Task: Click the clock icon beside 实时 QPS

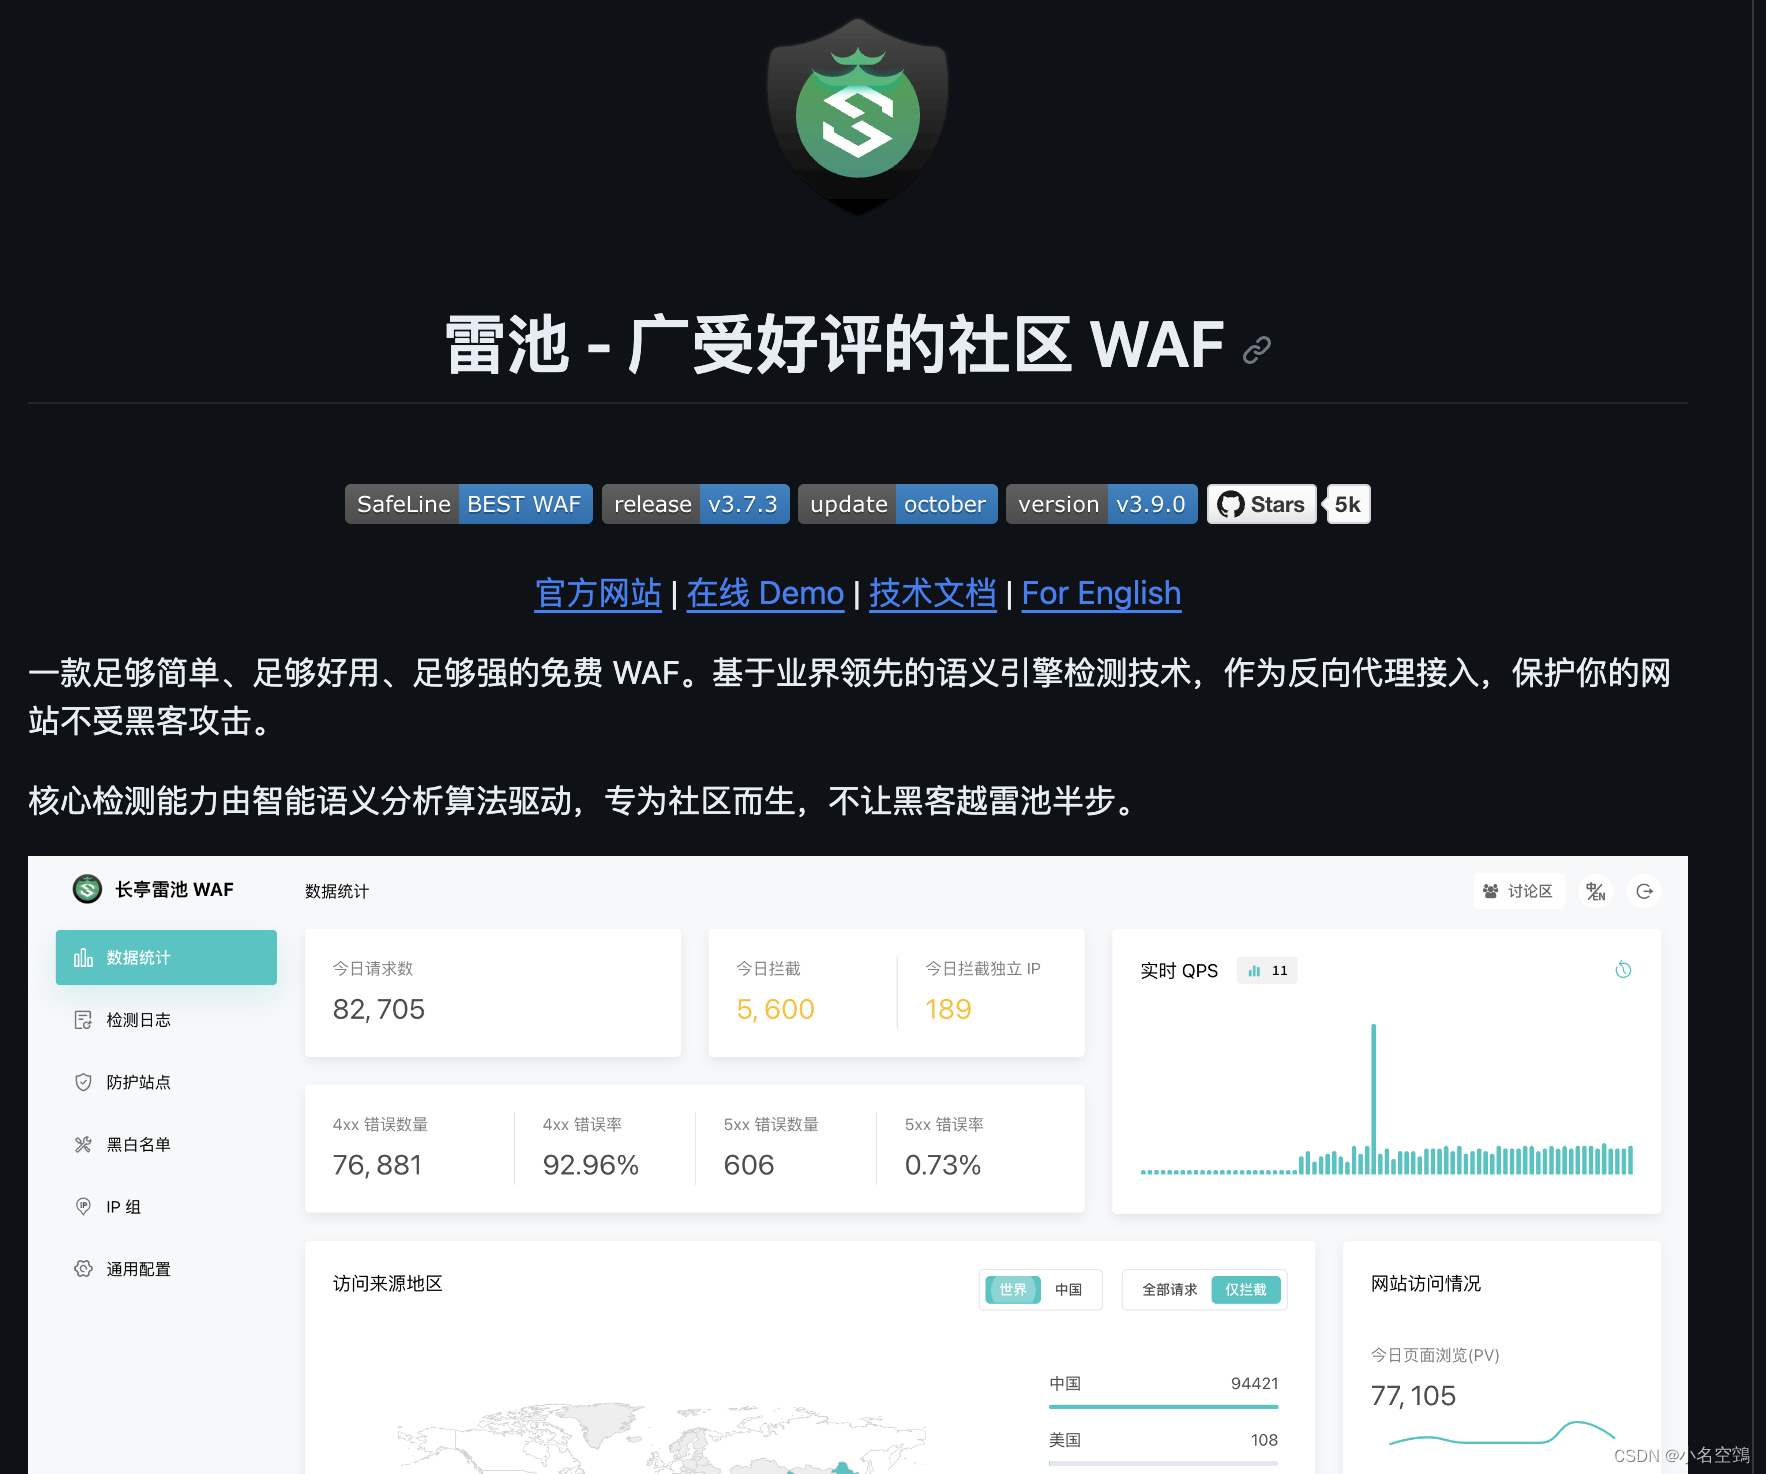Action: click(1624, 969)
